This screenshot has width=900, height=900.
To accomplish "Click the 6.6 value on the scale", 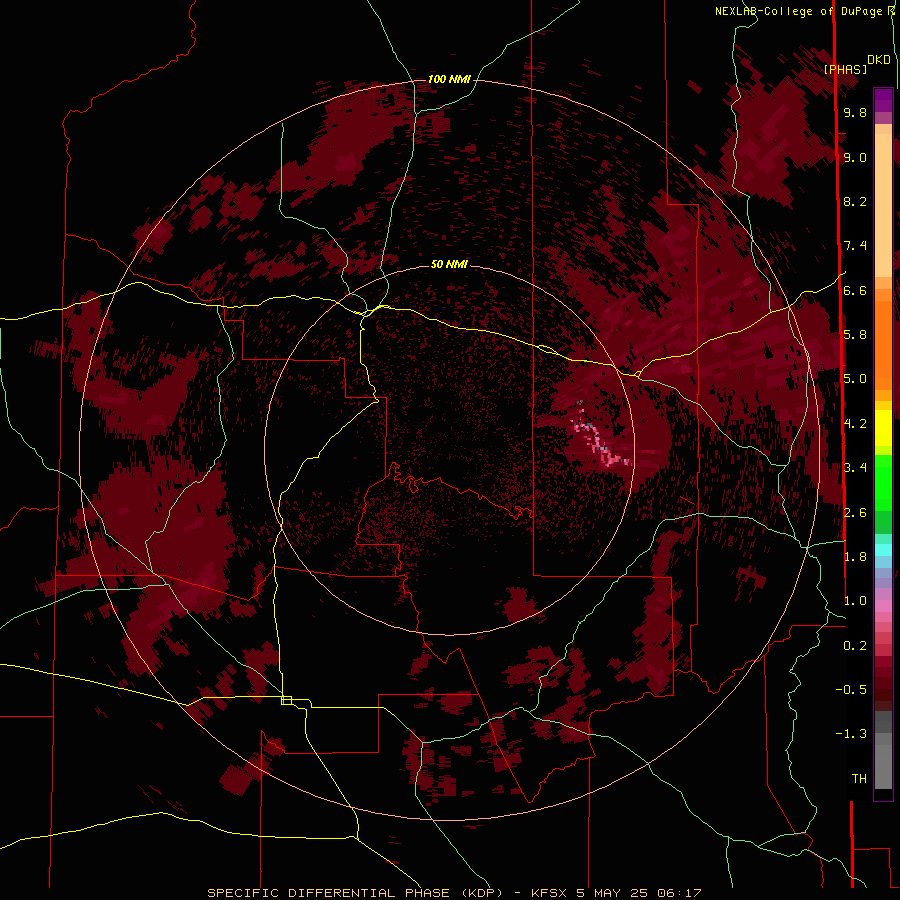I will click(x=855, y=290).
